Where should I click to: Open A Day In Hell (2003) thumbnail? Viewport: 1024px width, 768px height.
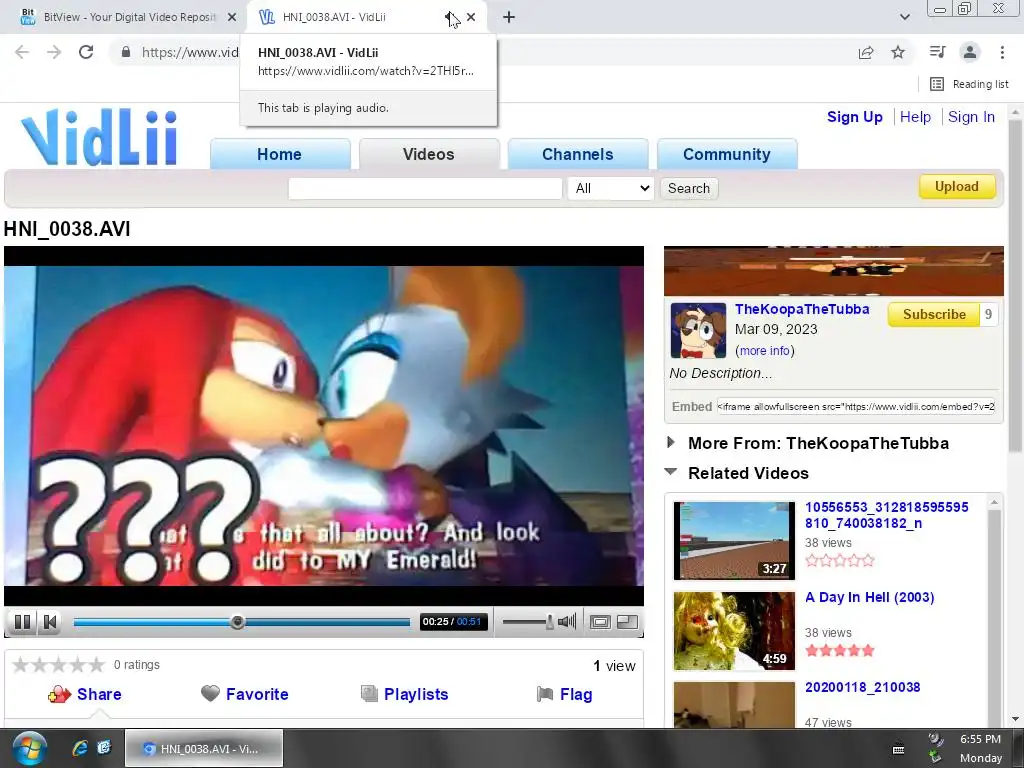734,630
